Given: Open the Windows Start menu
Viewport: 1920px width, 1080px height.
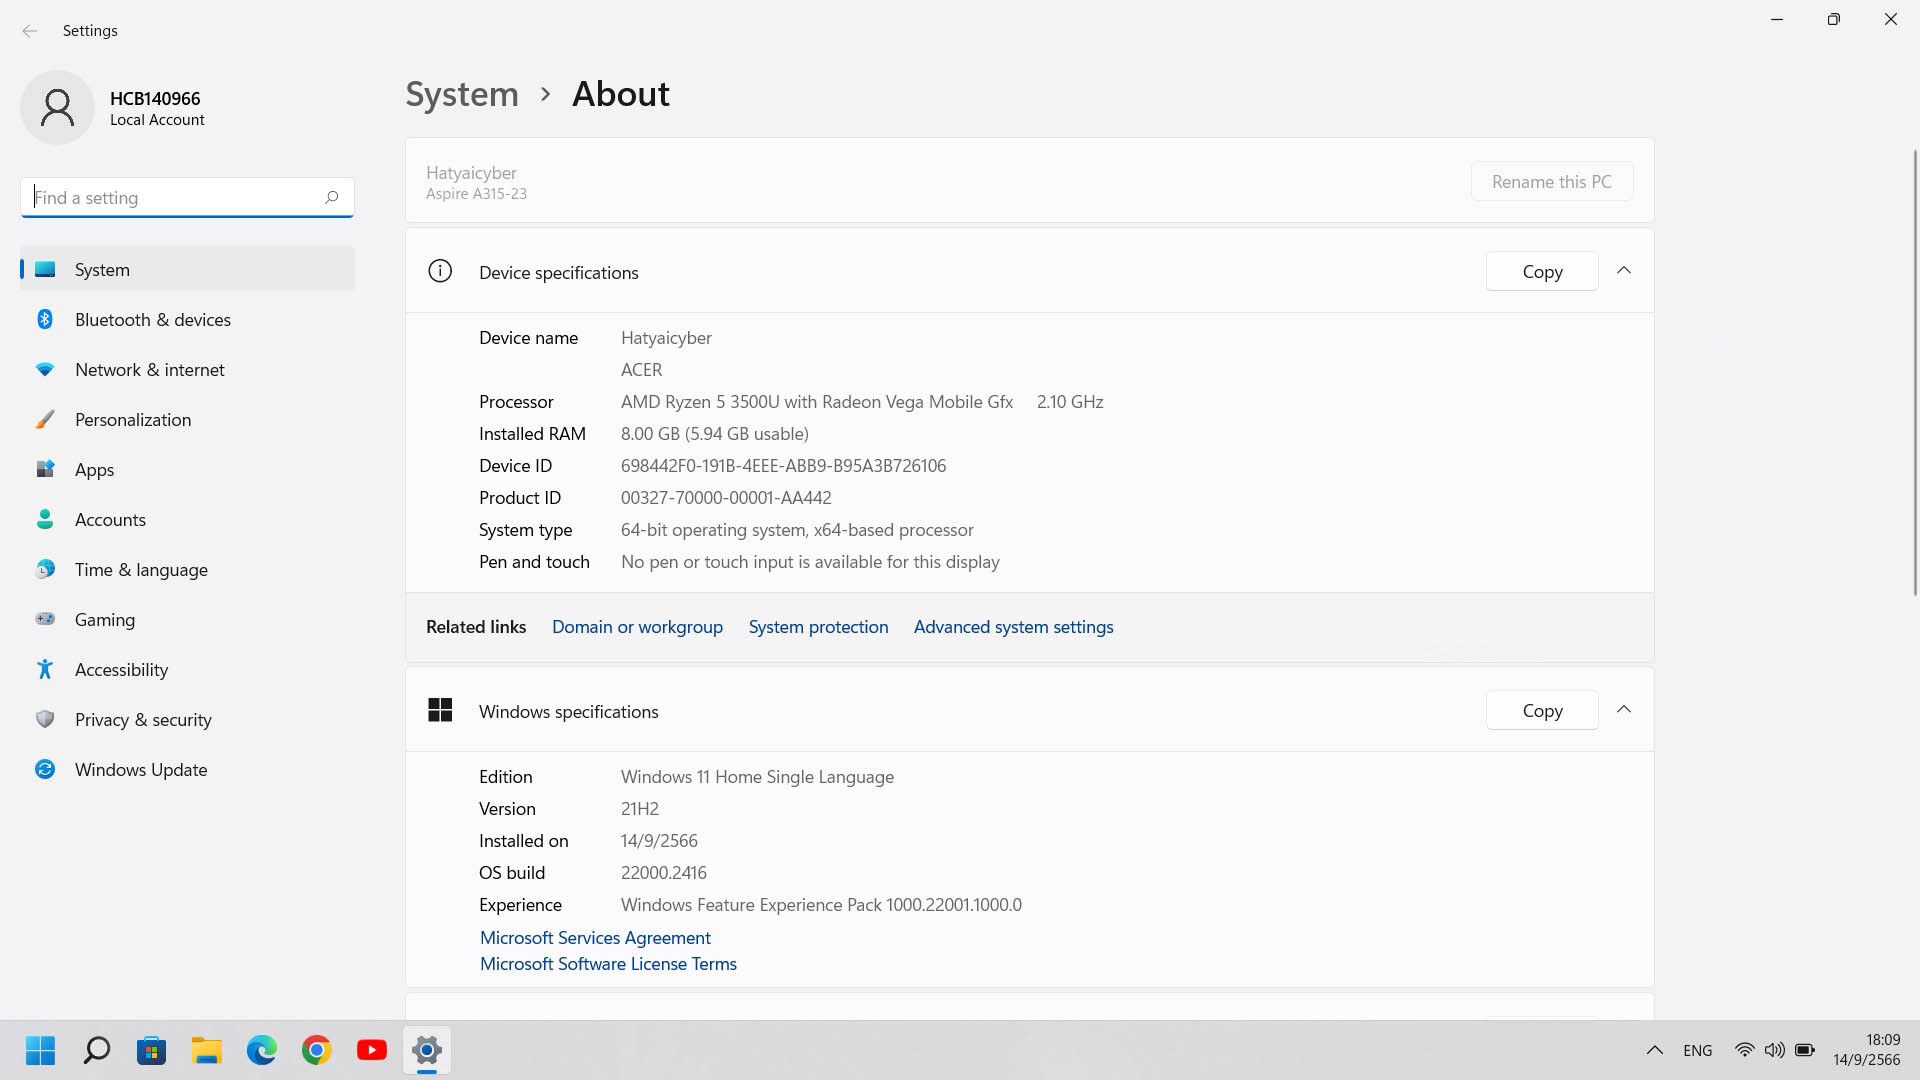Looking at the screenshot, I should 41,1050.
